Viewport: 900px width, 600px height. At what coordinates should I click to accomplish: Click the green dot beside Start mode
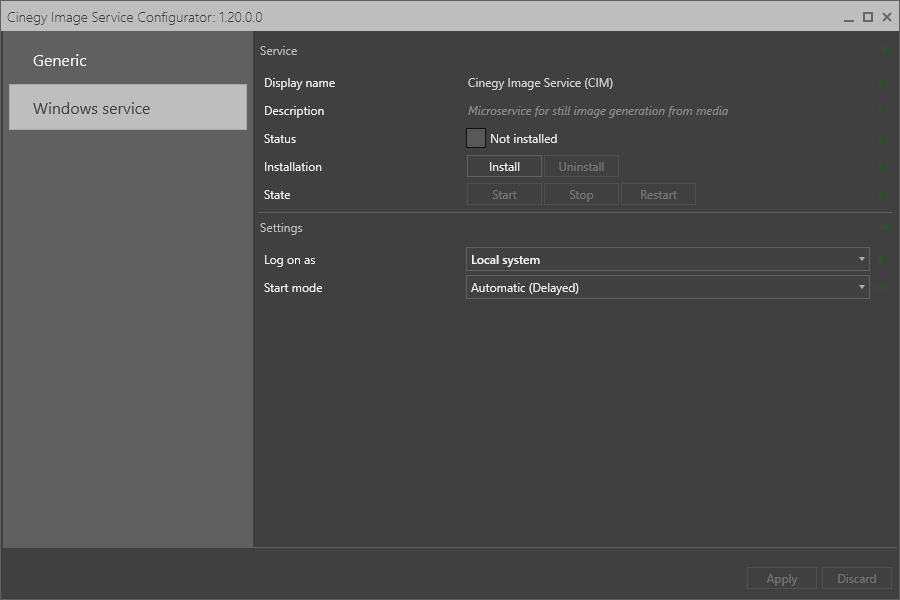[880, 287]
